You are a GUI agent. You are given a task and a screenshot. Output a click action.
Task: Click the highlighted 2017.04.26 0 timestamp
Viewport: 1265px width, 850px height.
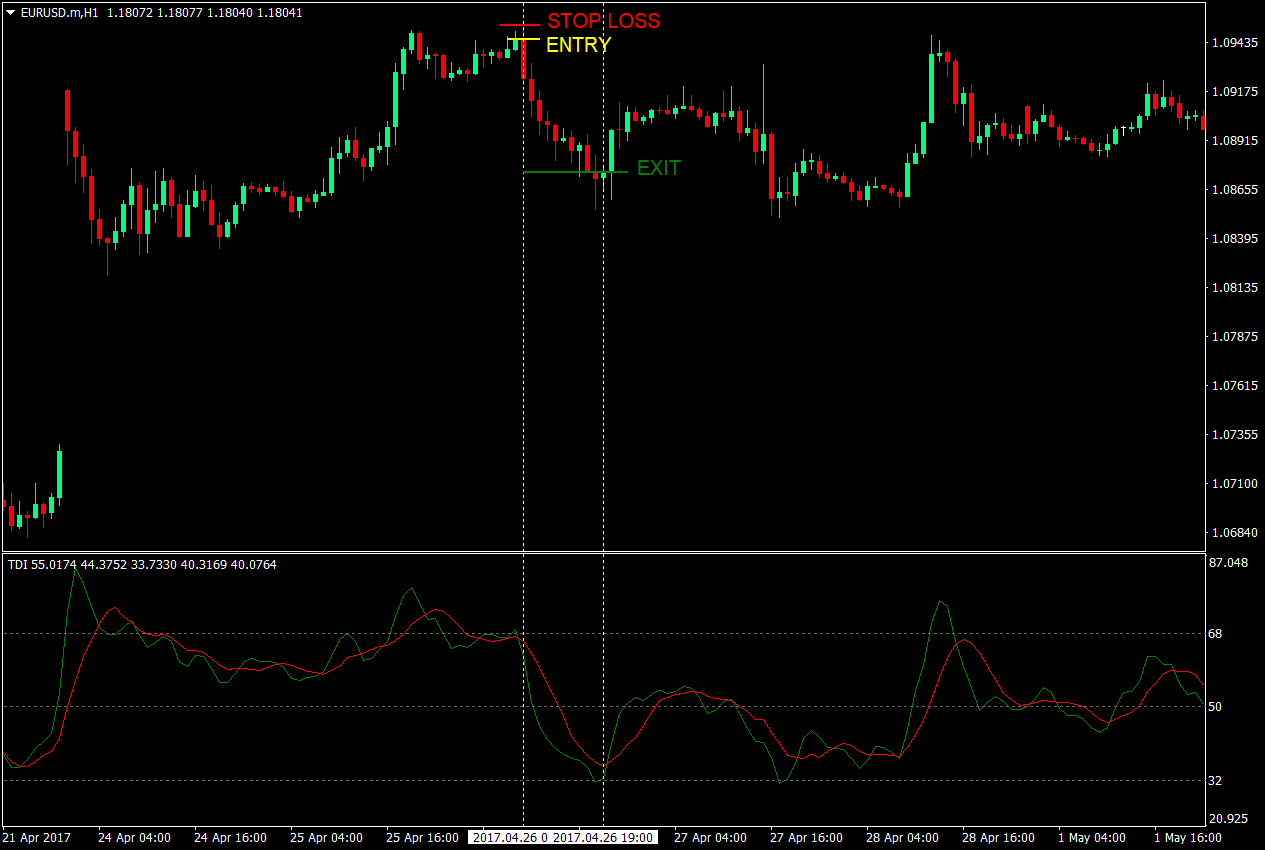pos(510,838)
